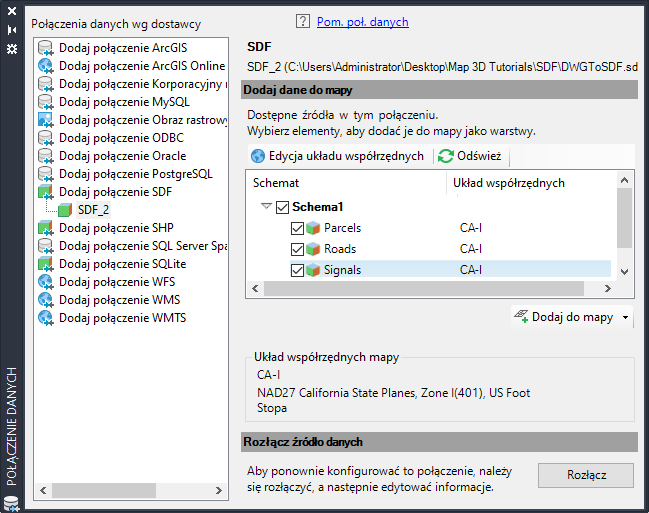Toggle the palette auto-hide icon

(x=12, y=30)
